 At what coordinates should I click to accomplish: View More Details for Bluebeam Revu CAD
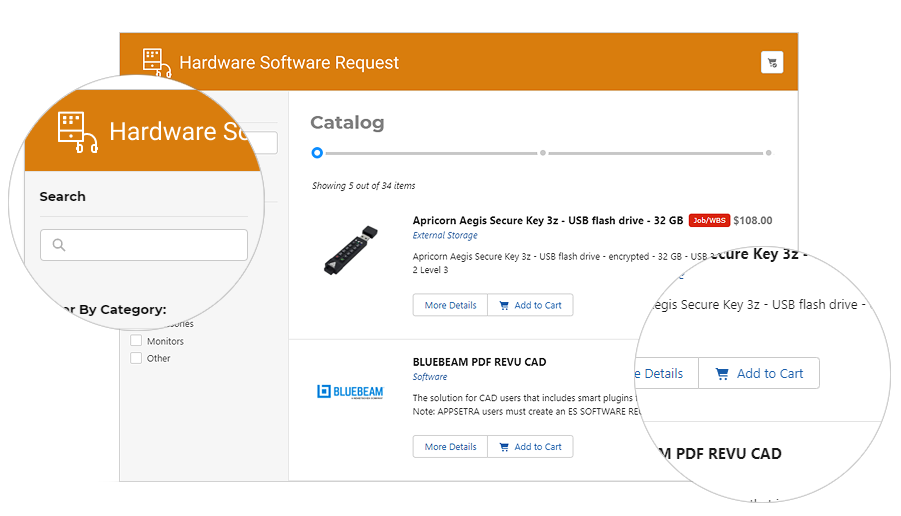pyautogui.click(x=450, y=446)
